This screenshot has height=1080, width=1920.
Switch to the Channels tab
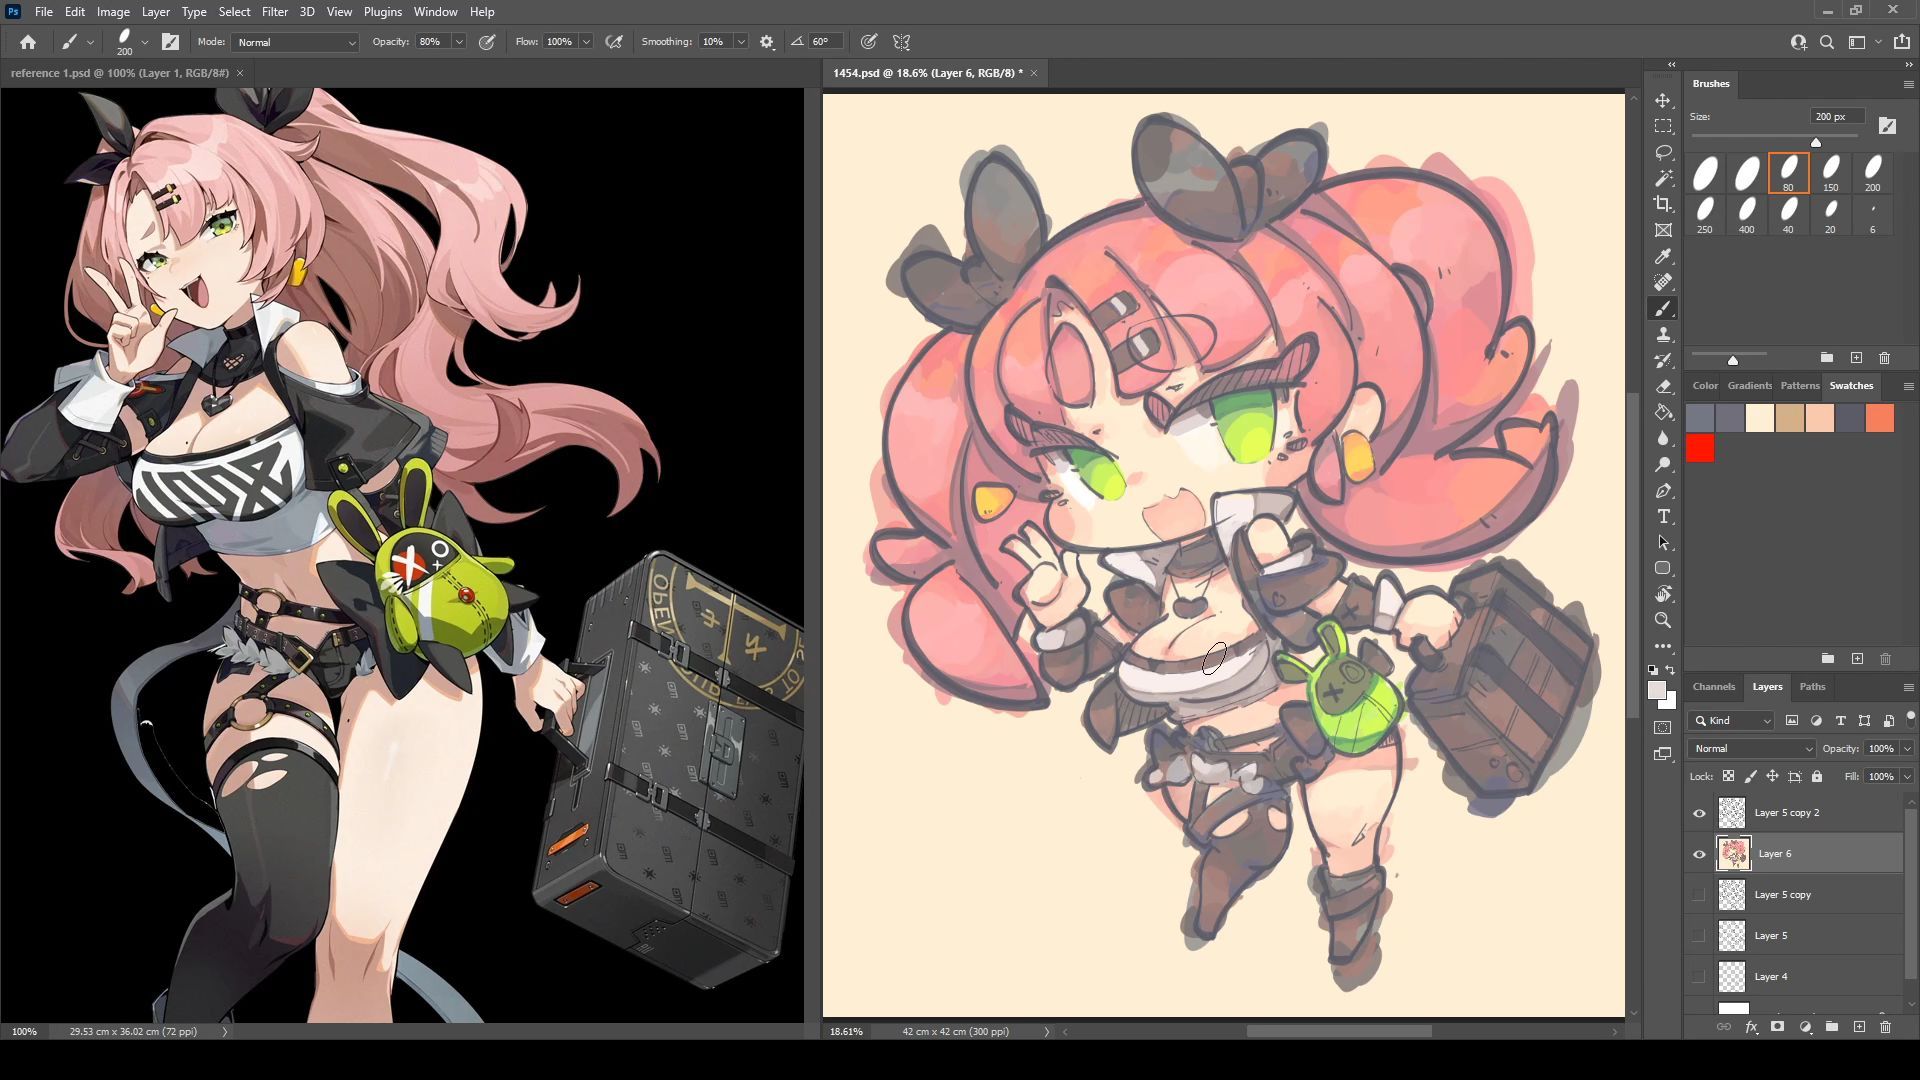1713,687
